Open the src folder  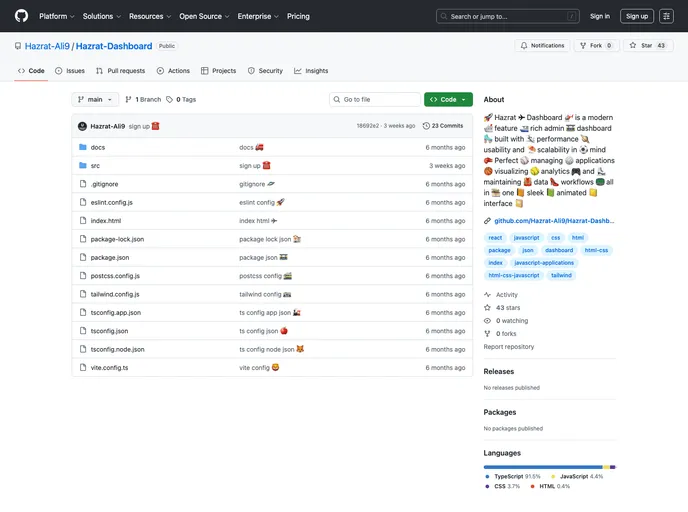click(x=95, y=166)
